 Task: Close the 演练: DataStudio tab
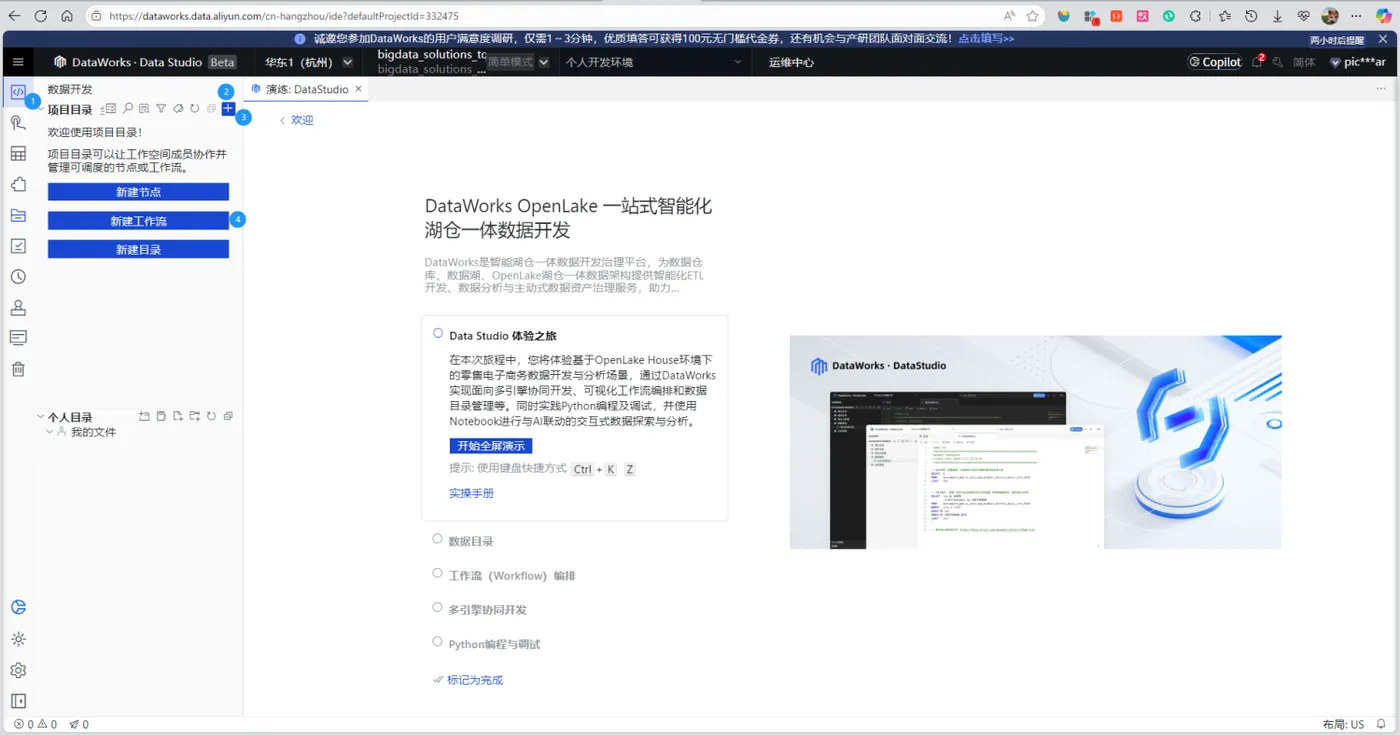point(358,89)
